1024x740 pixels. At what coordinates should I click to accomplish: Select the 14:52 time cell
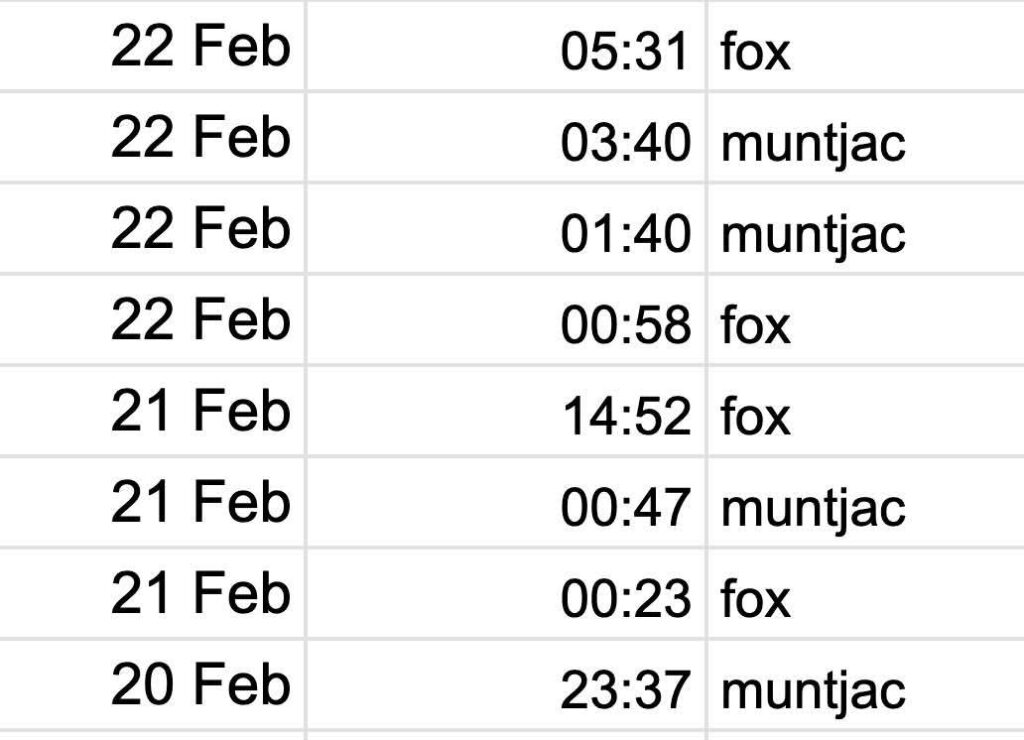624,416
